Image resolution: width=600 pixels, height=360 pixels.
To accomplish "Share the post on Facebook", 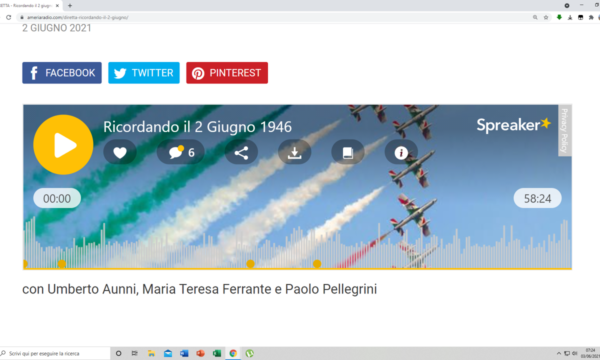I will [x=62, y=73].
